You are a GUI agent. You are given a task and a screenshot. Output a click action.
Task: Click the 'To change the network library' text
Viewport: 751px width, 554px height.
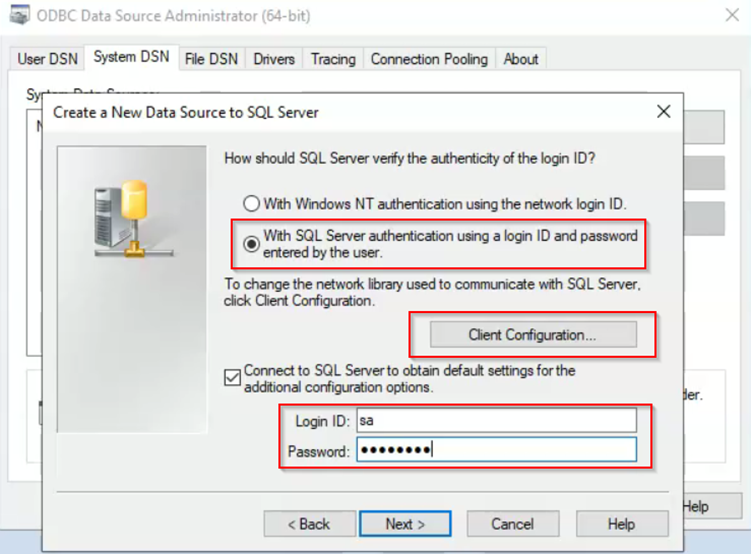(432, 292)
